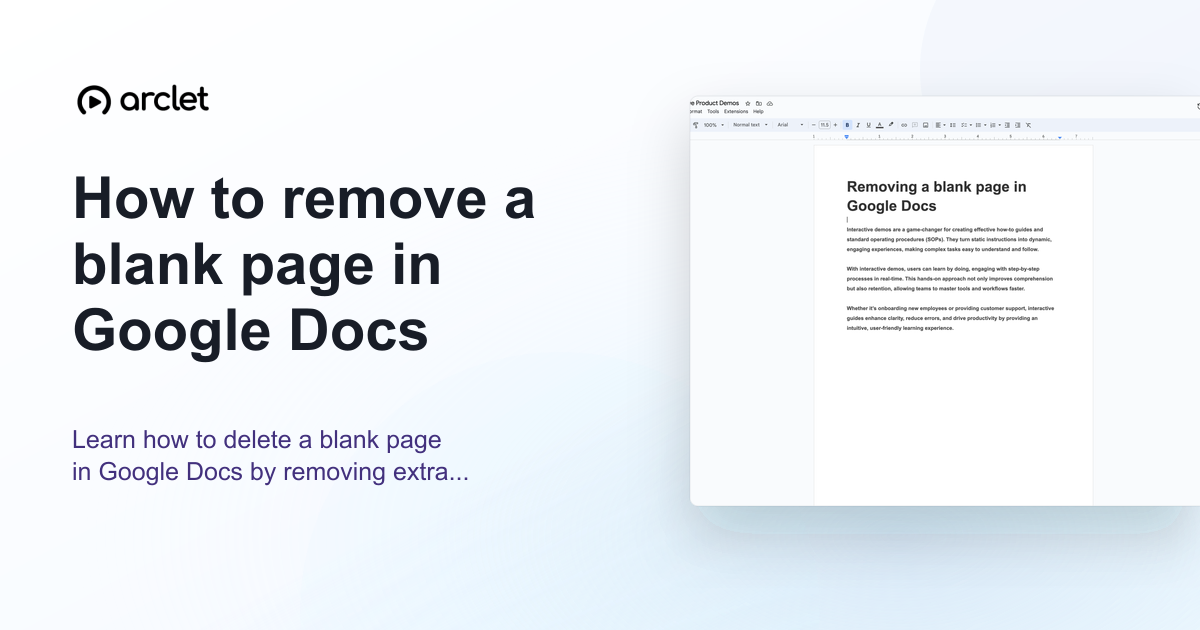Image resolution: width=1200 pixels, height=630 pixels.
Task: Click the paragraph starting 'Whether it's onboarding'
Action: [x=950, y=318]
